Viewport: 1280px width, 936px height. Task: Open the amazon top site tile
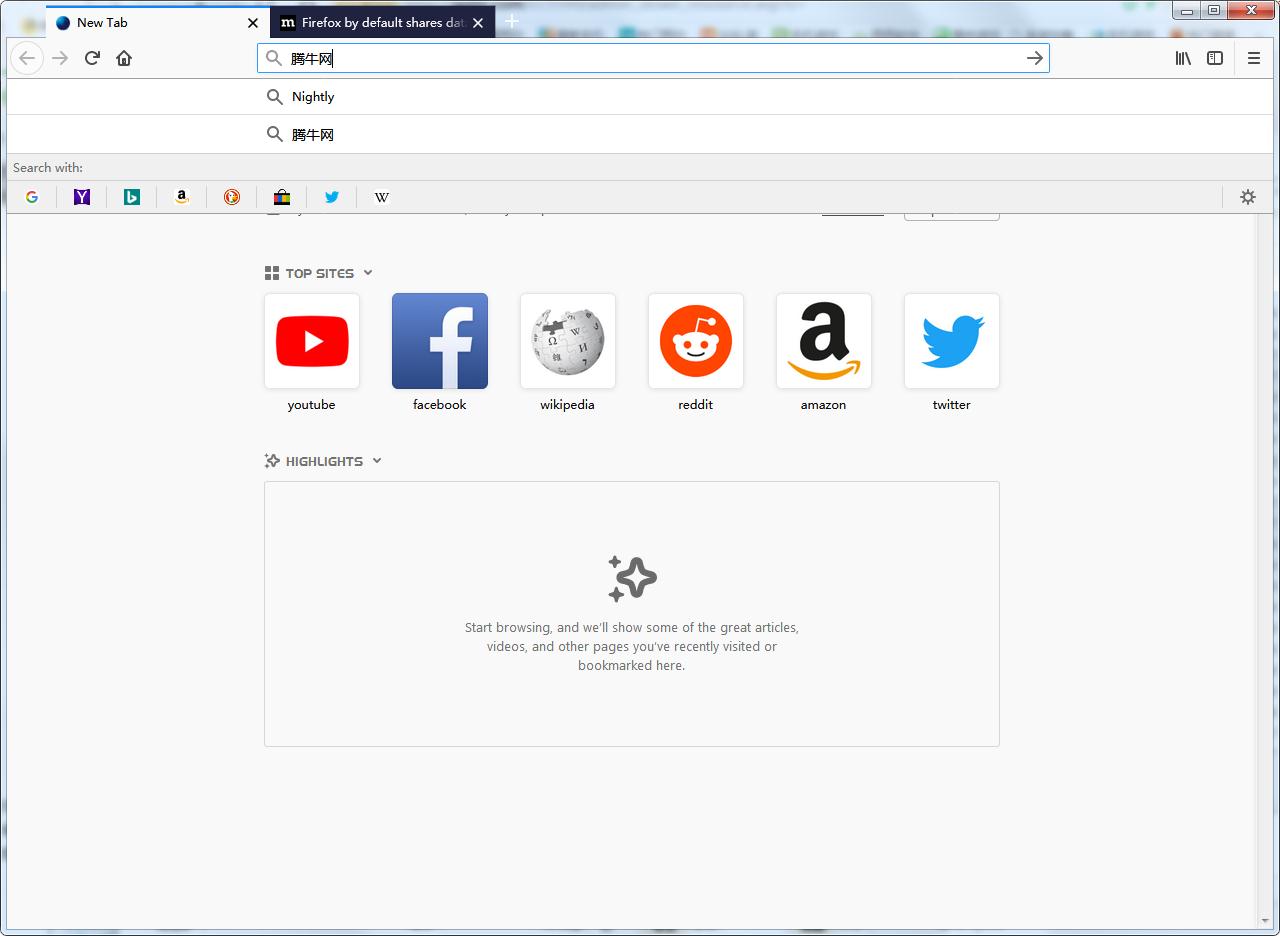pos(824,341)
